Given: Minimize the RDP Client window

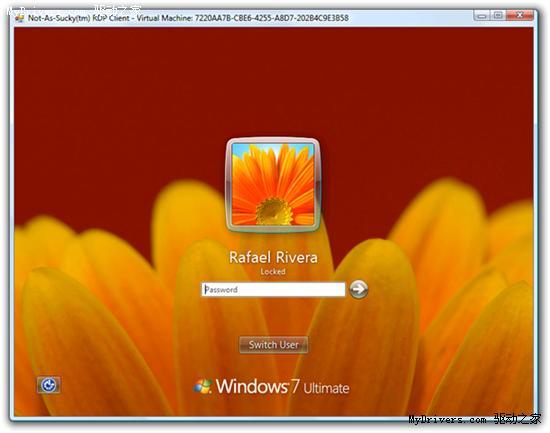Looking at the screenshot, I should click(482, 15).
